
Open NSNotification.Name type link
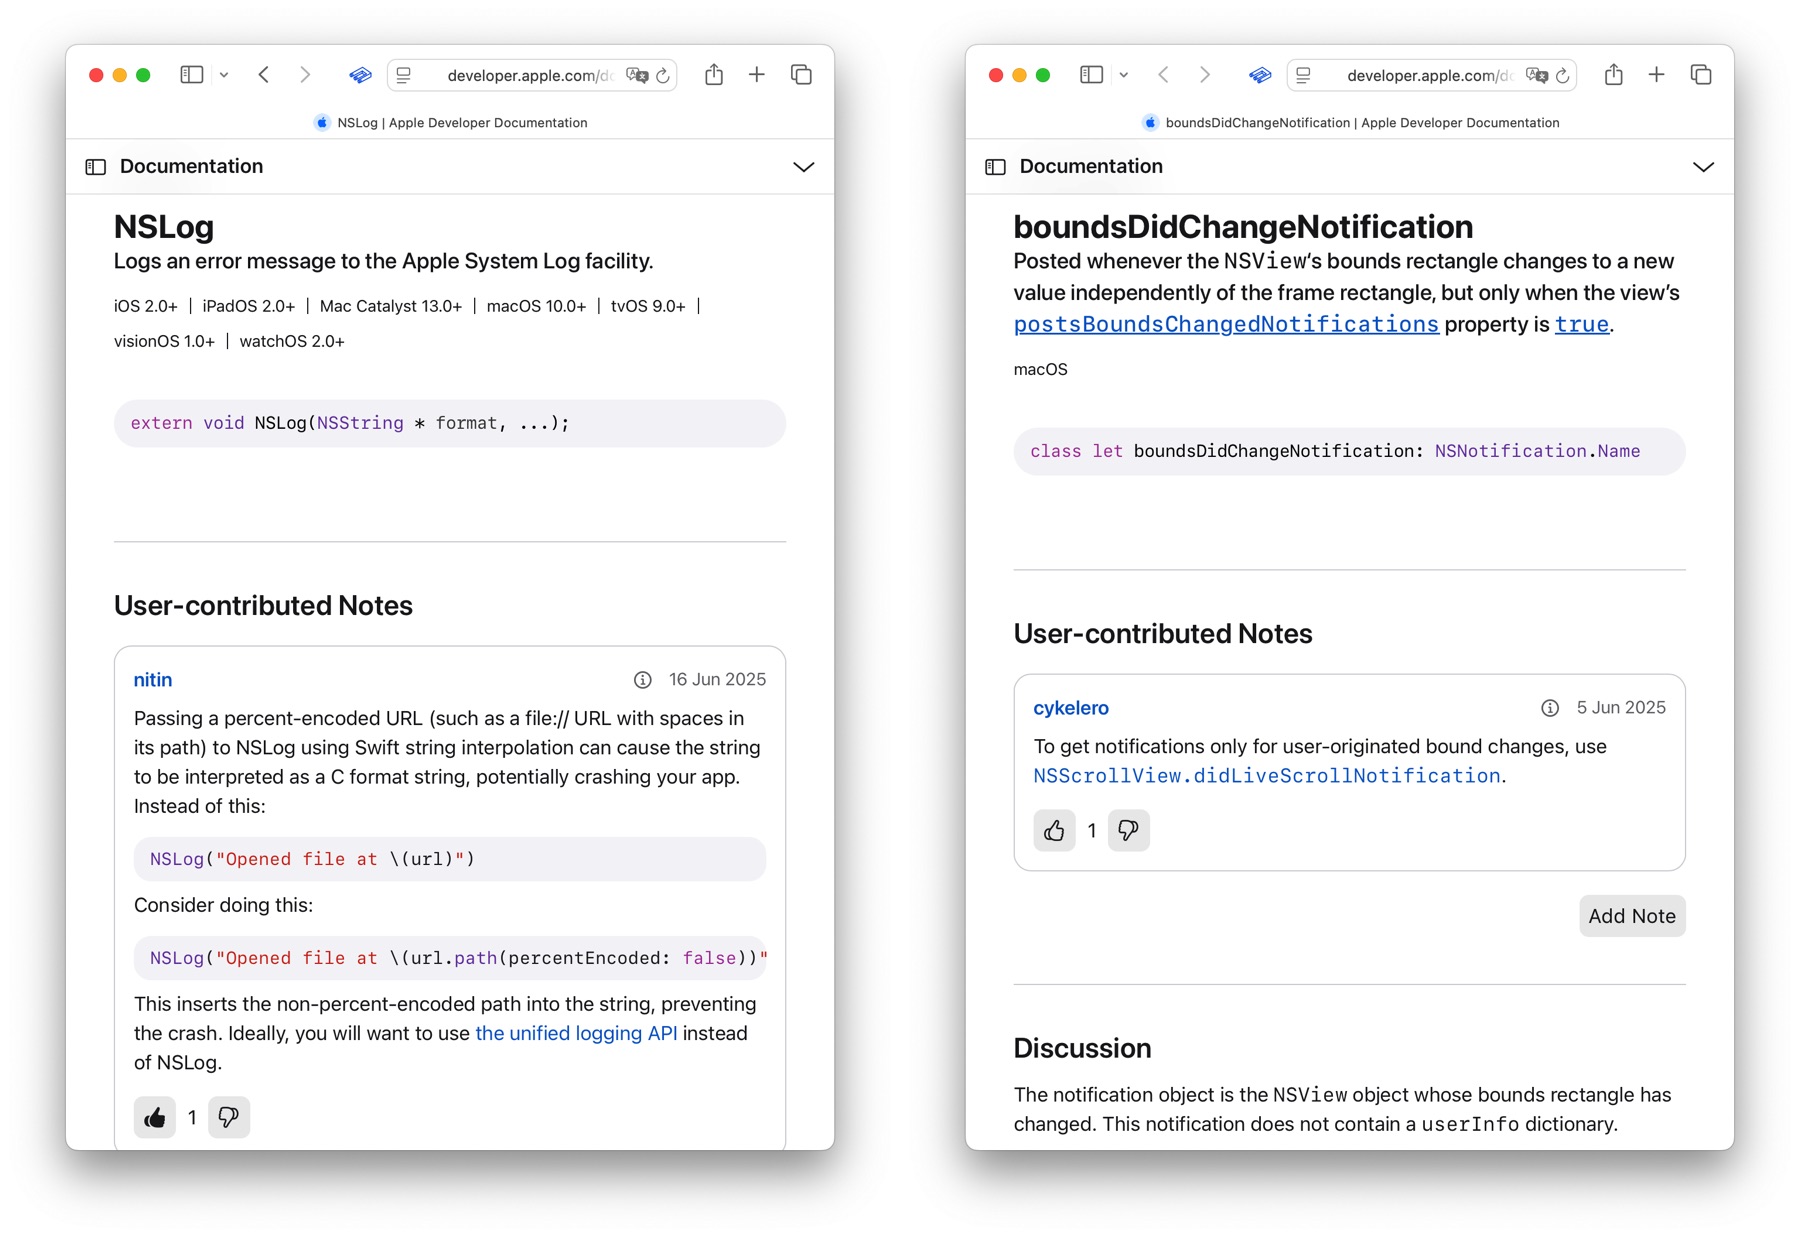coord(1537,451)
